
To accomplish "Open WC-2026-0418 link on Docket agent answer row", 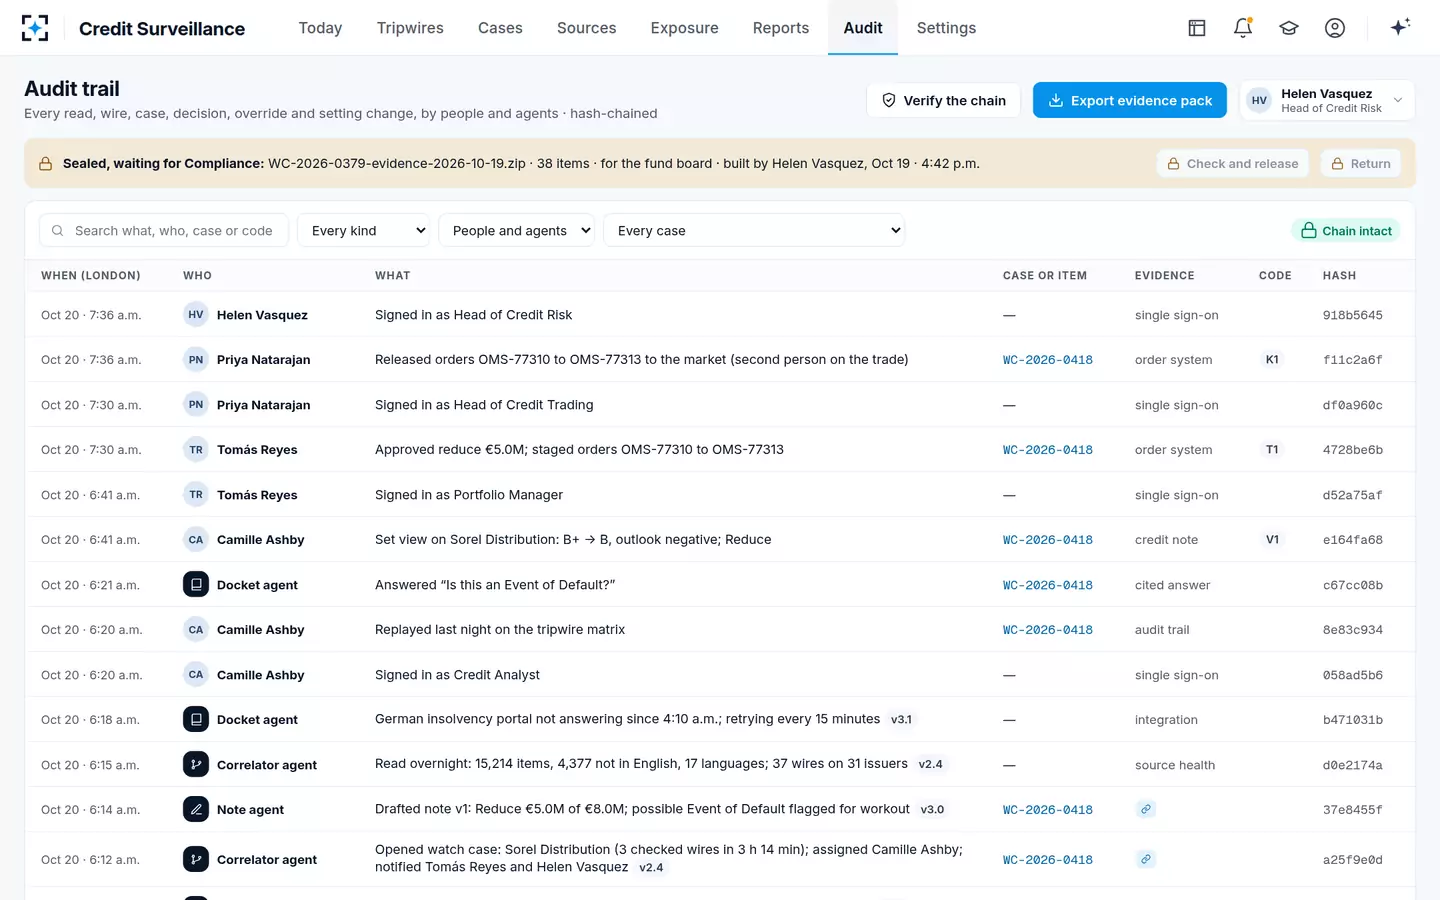I will coord(1047,585).
